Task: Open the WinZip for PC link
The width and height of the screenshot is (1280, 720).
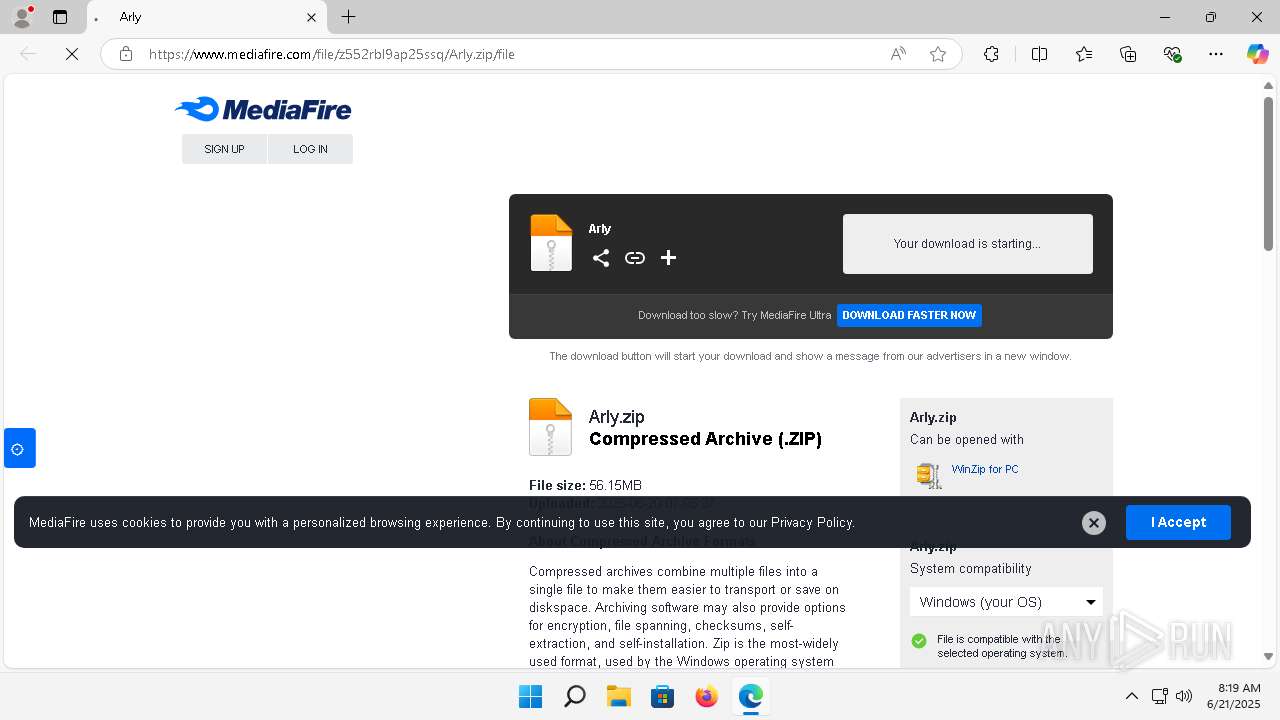Action: pos(985,469)
